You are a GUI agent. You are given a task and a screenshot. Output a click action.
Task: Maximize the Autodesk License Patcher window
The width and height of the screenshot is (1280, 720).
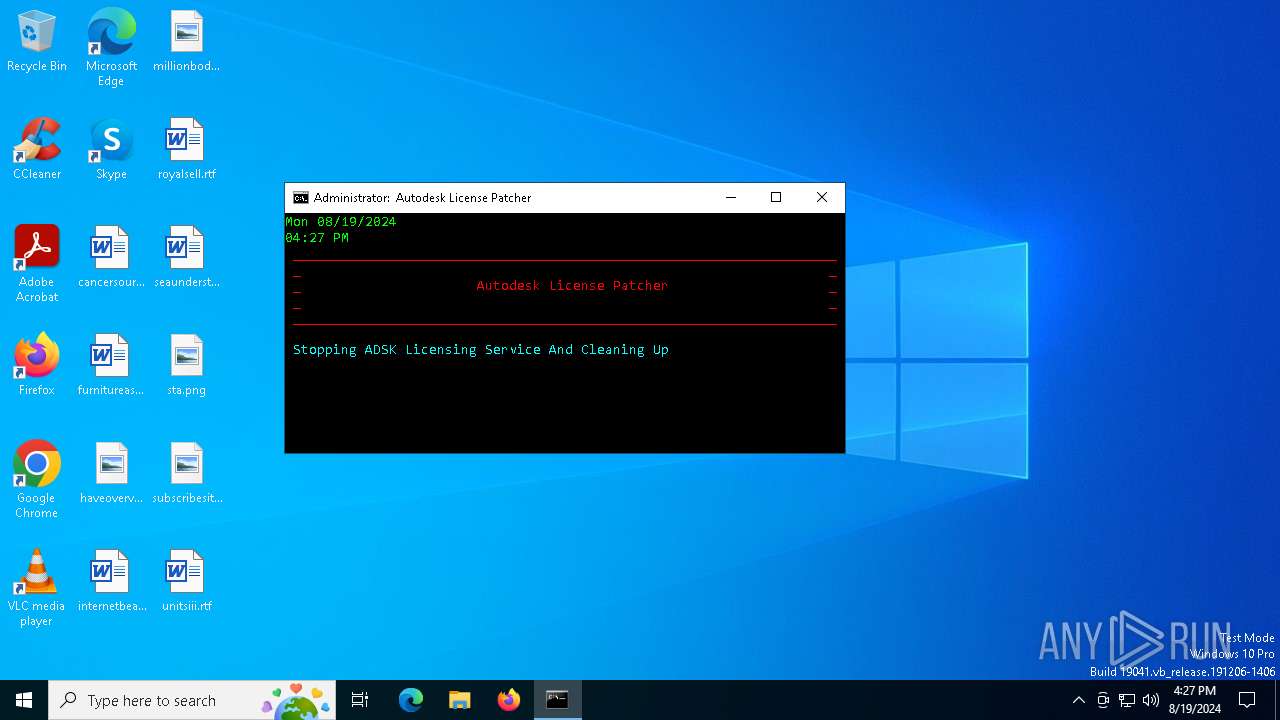(776, 198)
